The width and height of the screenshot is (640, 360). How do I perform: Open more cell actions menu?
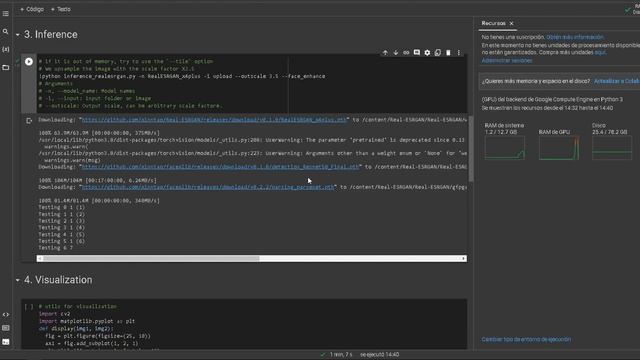tap(459, 53)
